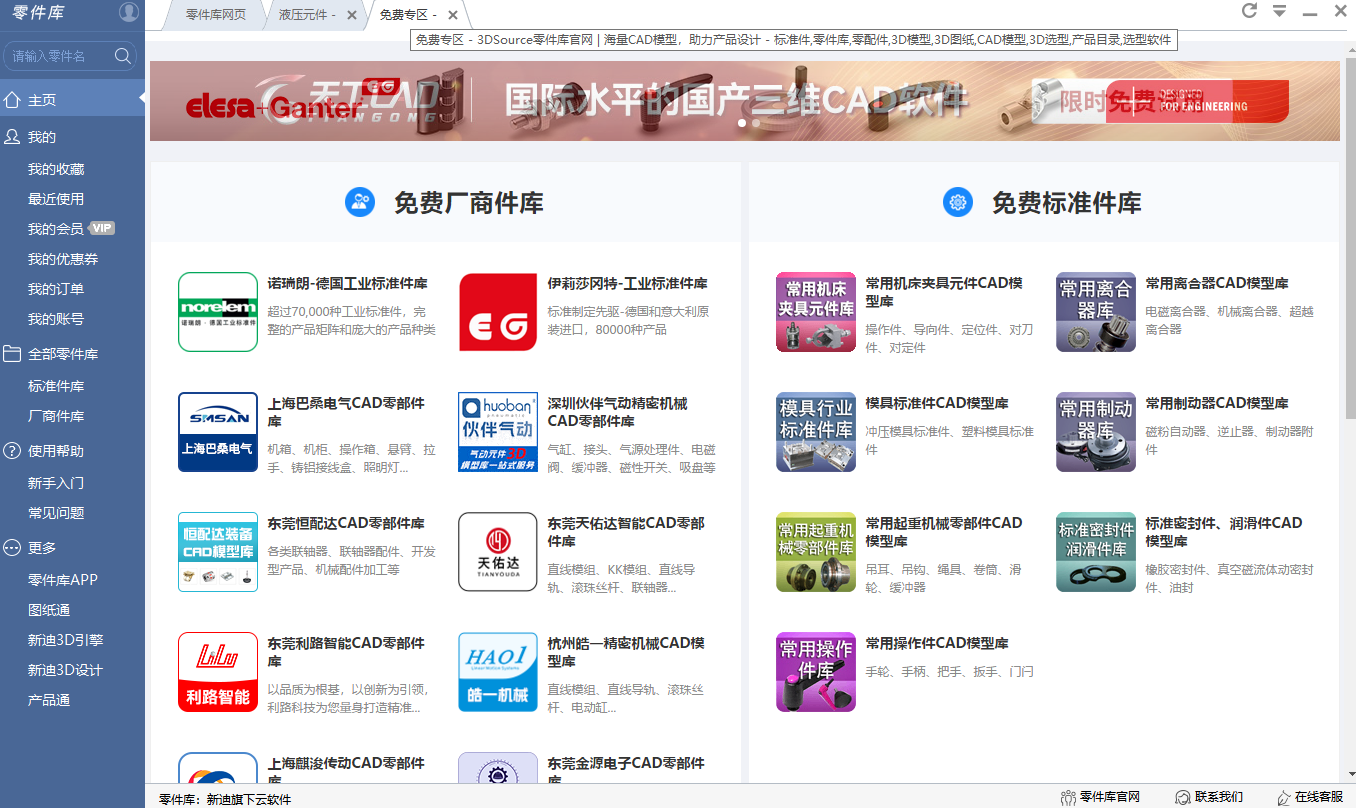The image size is (1356, 808).
Task: Click the vertical scrollbar on the right edge
Action: (x=1350, y=240)
